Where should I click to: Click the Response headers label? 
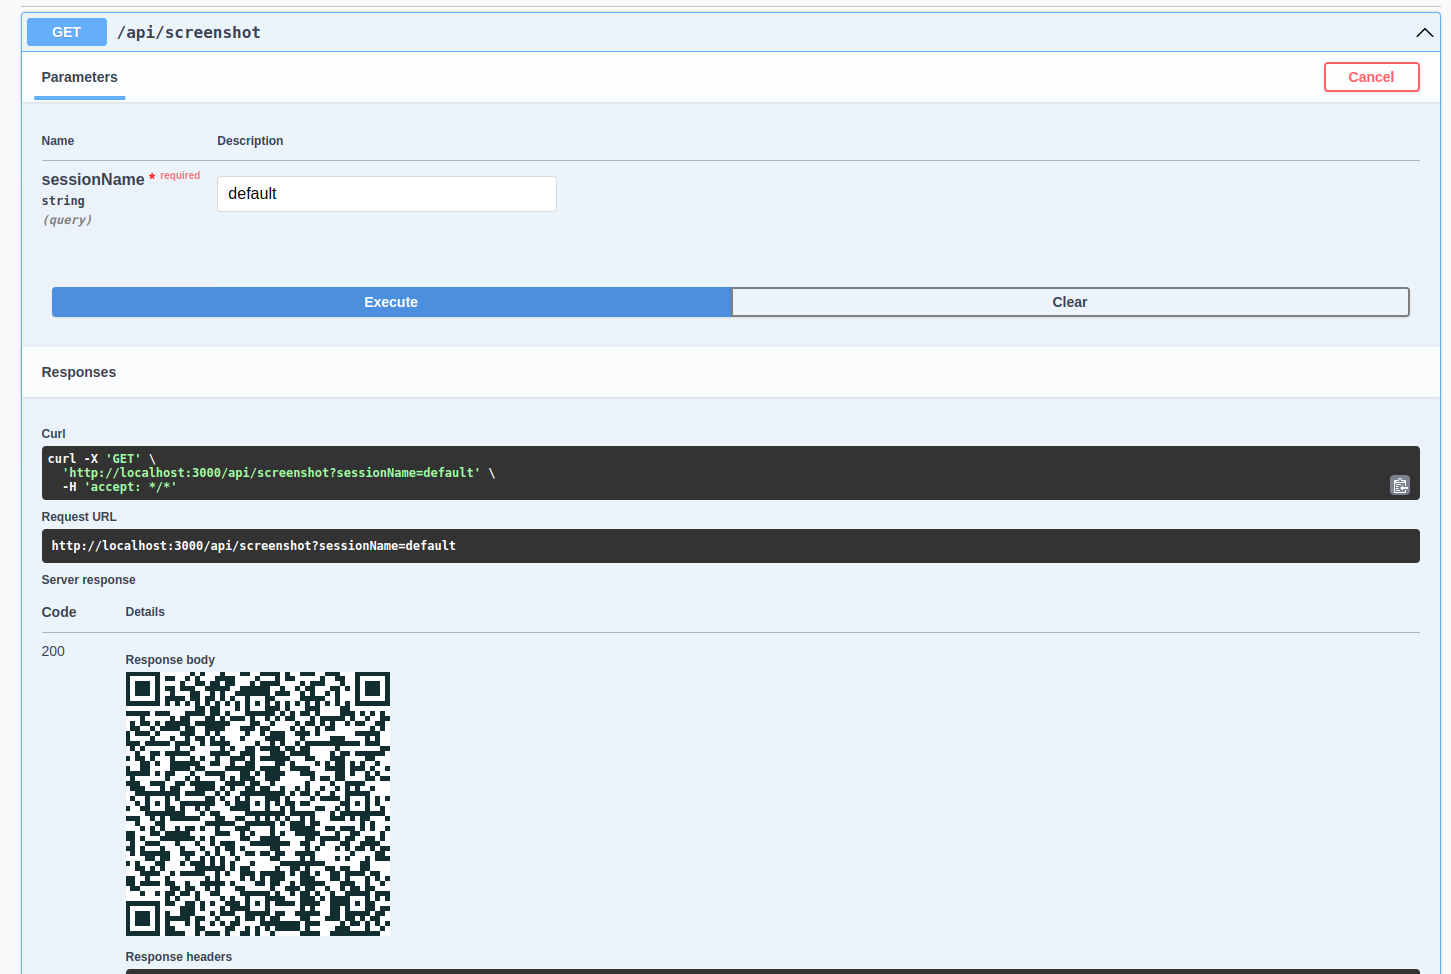click(179, 957)
